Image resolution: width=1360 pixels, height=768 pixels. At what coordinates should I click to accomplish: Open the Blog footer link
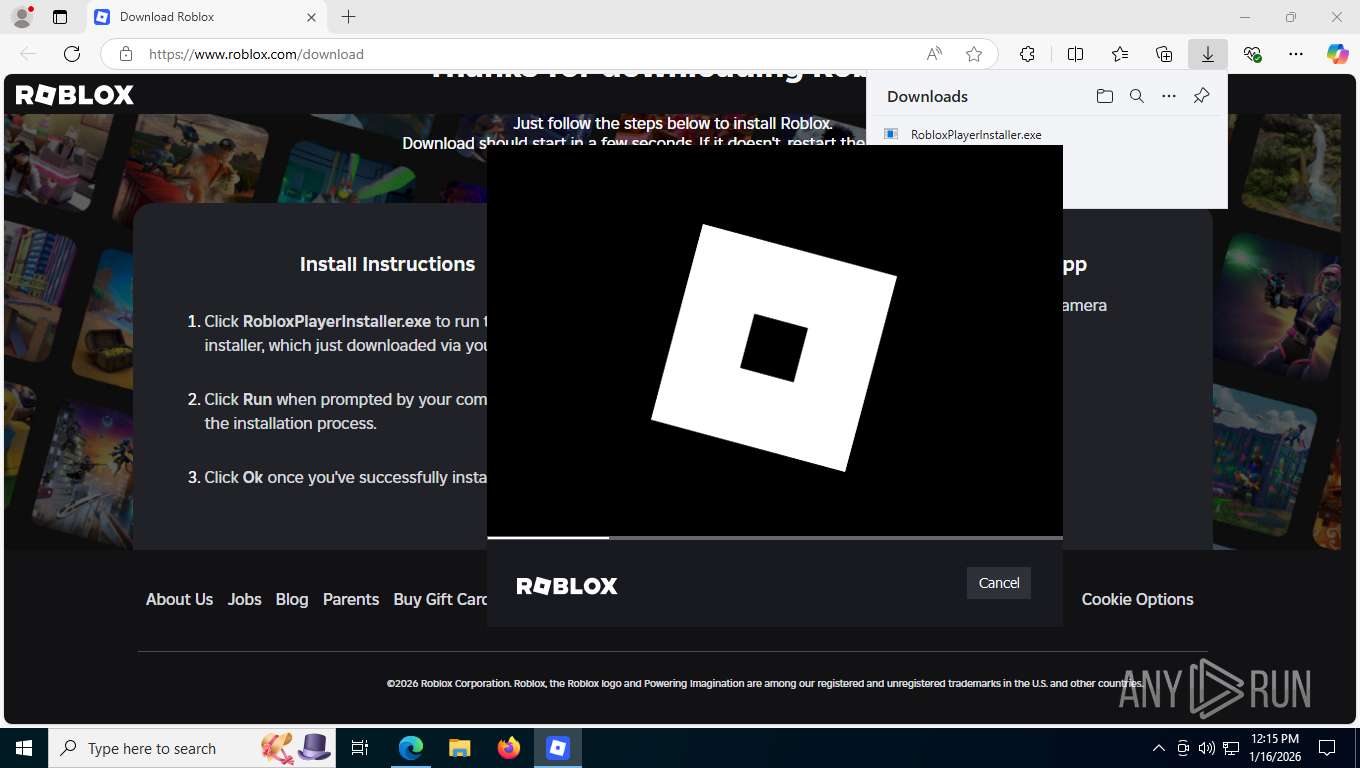(292, 599)
